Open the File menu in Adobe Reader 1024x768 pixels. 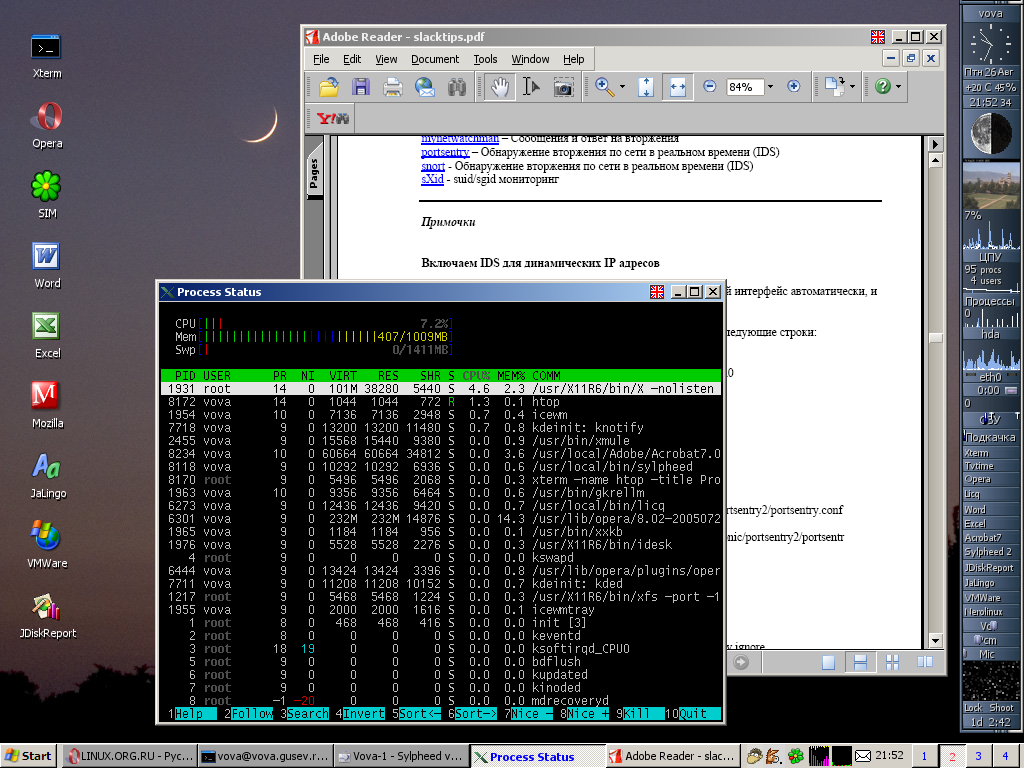point(321,59)
